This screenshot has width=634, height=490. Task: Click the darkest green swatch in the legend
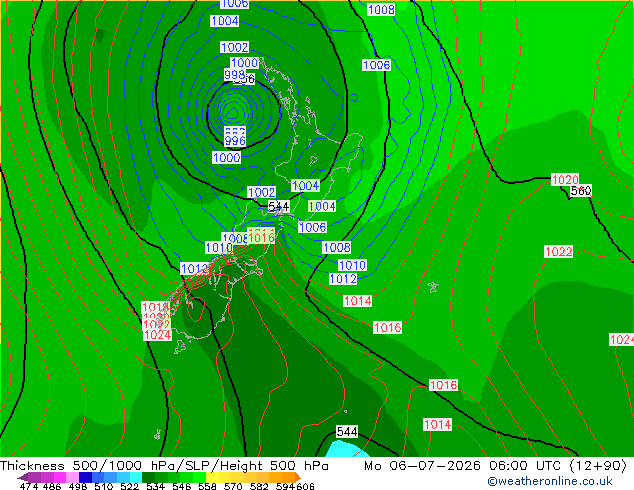(148, 477)
